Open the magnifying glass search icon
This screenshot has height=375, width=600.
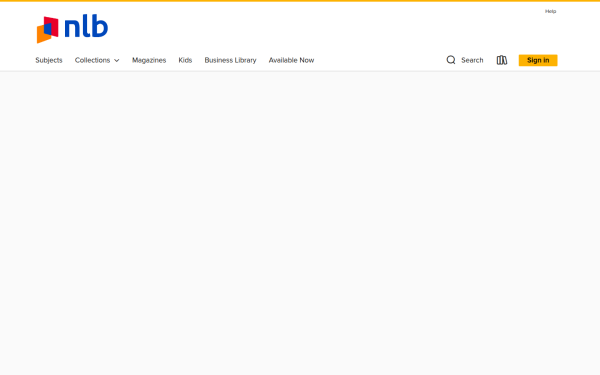pos(451,60)
